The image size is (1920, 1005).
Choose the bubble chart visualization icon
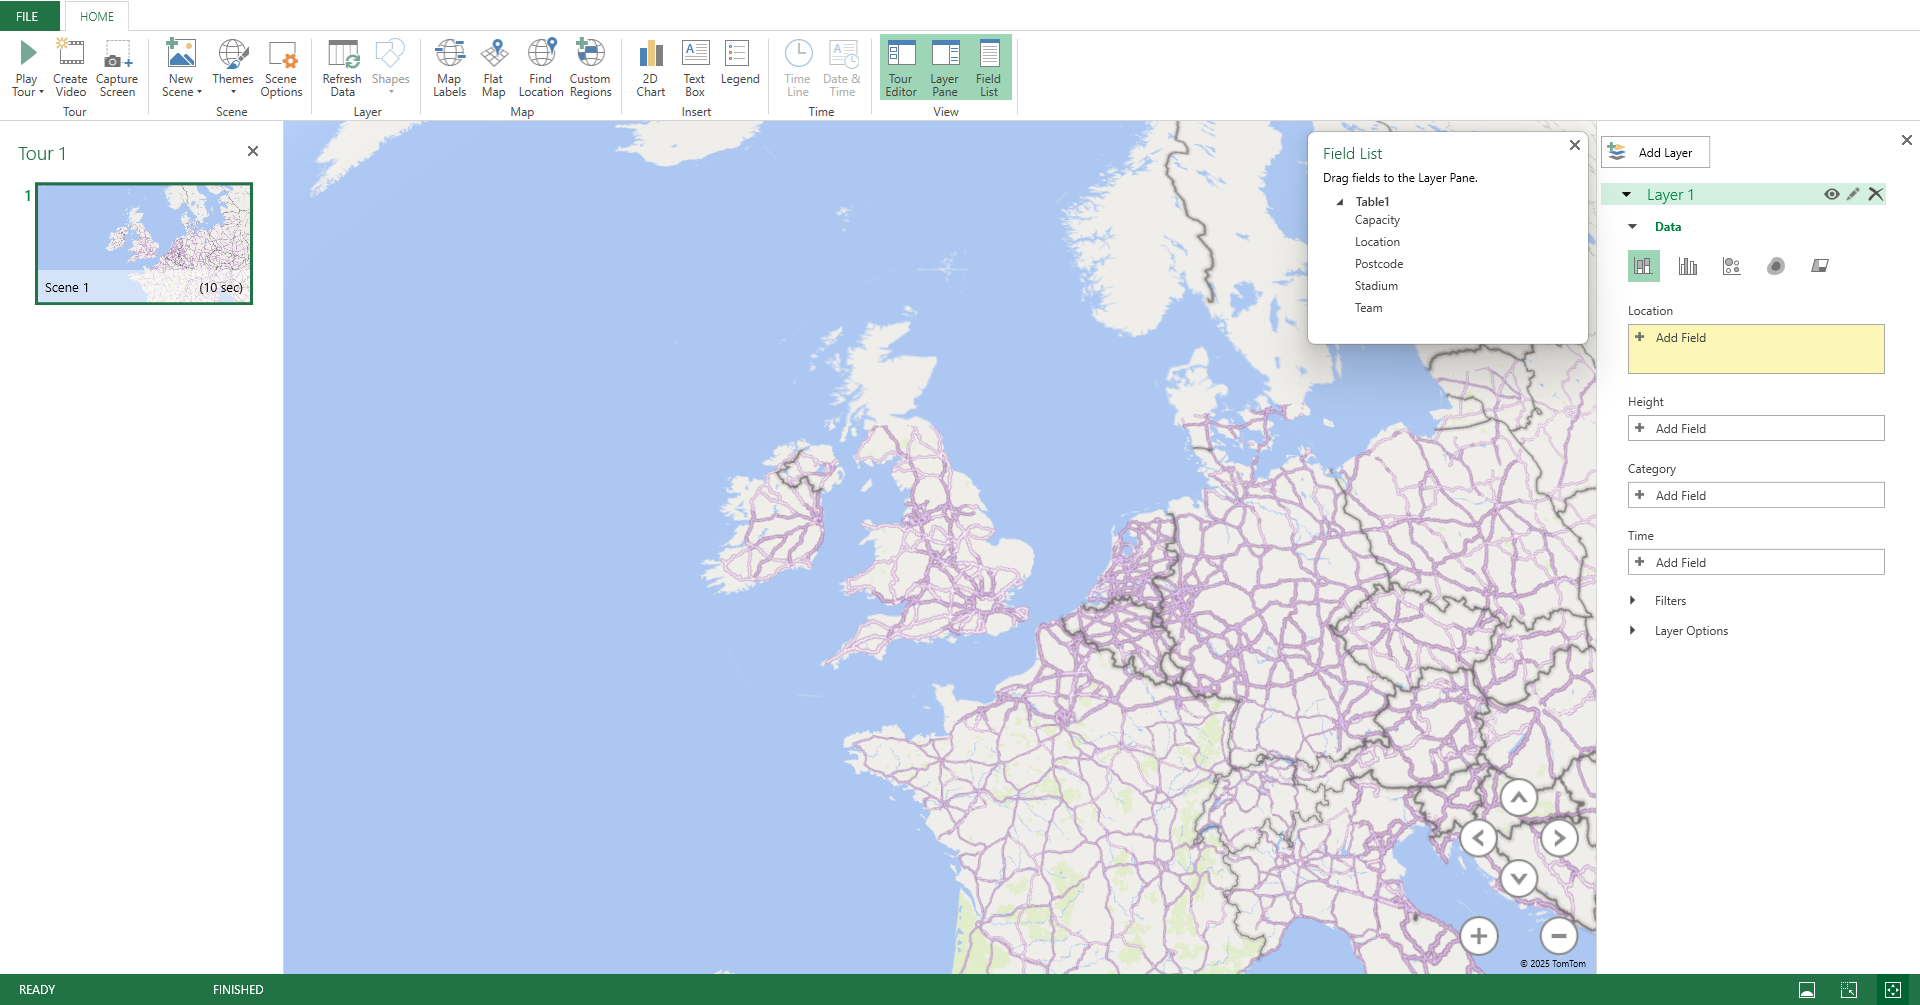tap(1731, 266)
